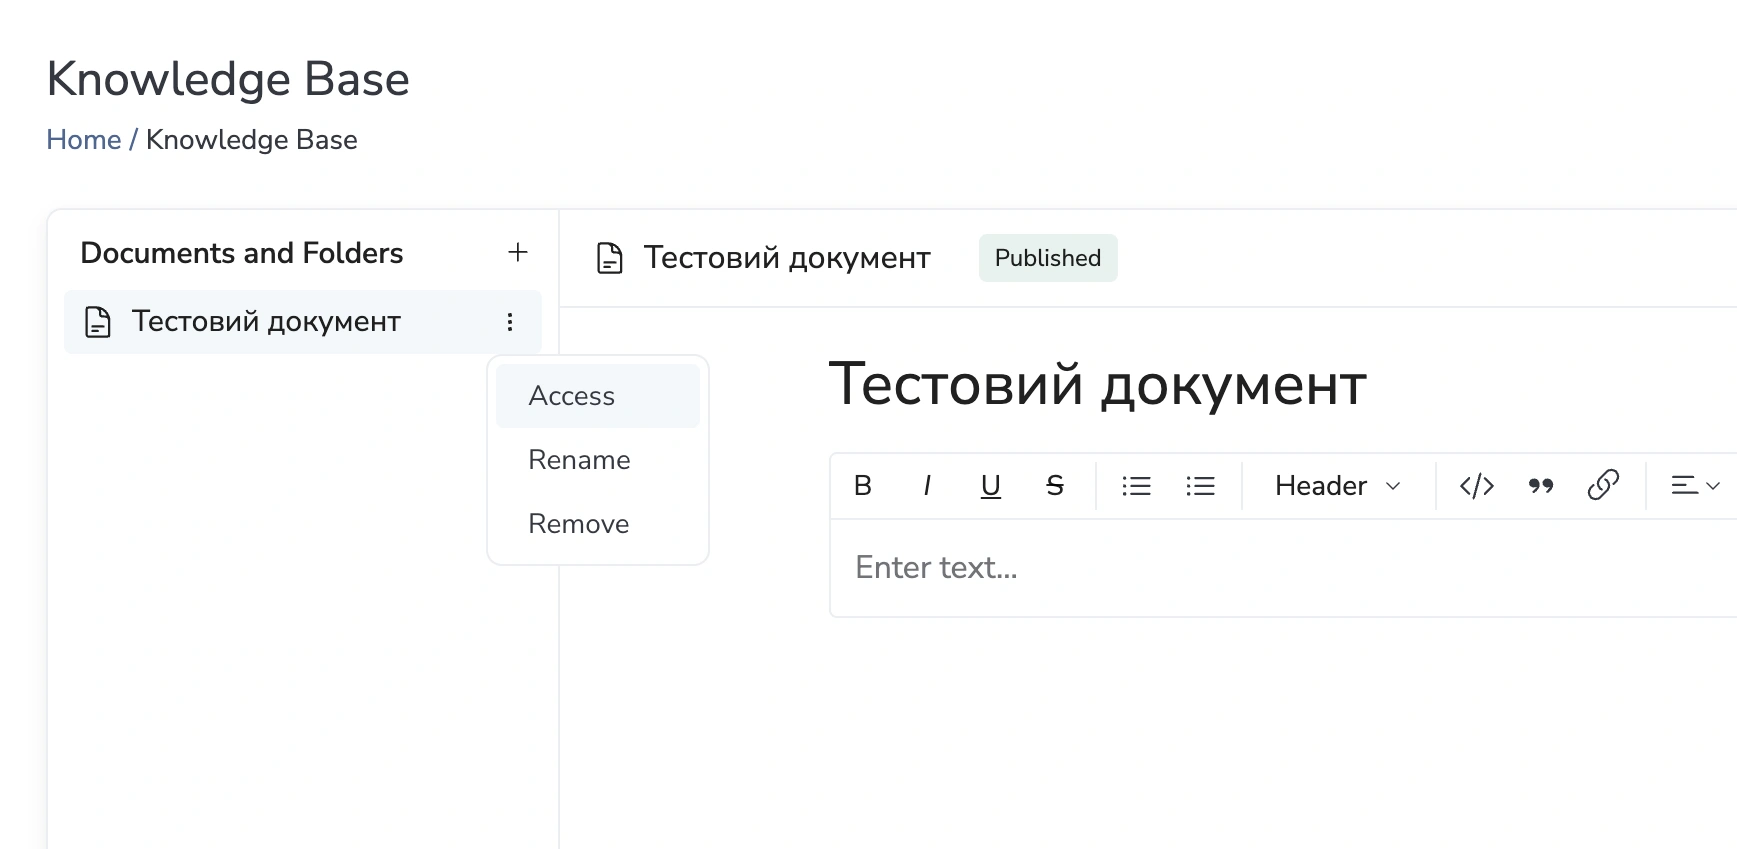Image resolution: width=1737 pixels, height=849 pixels.
Task: Choose Remove in the context menu
Action: 598,524
